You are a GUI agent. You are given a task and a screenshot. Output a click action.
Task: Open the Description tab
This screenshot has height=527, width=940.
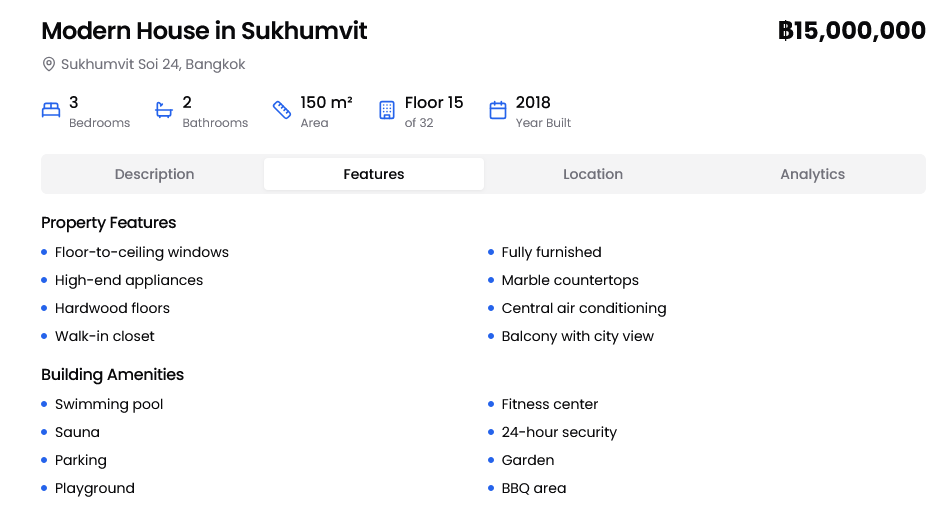(154, 174)
